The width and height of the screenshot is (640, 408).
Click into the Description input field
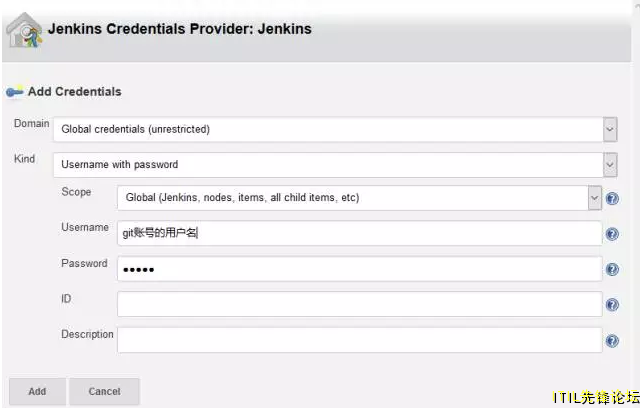click(360, 340)
